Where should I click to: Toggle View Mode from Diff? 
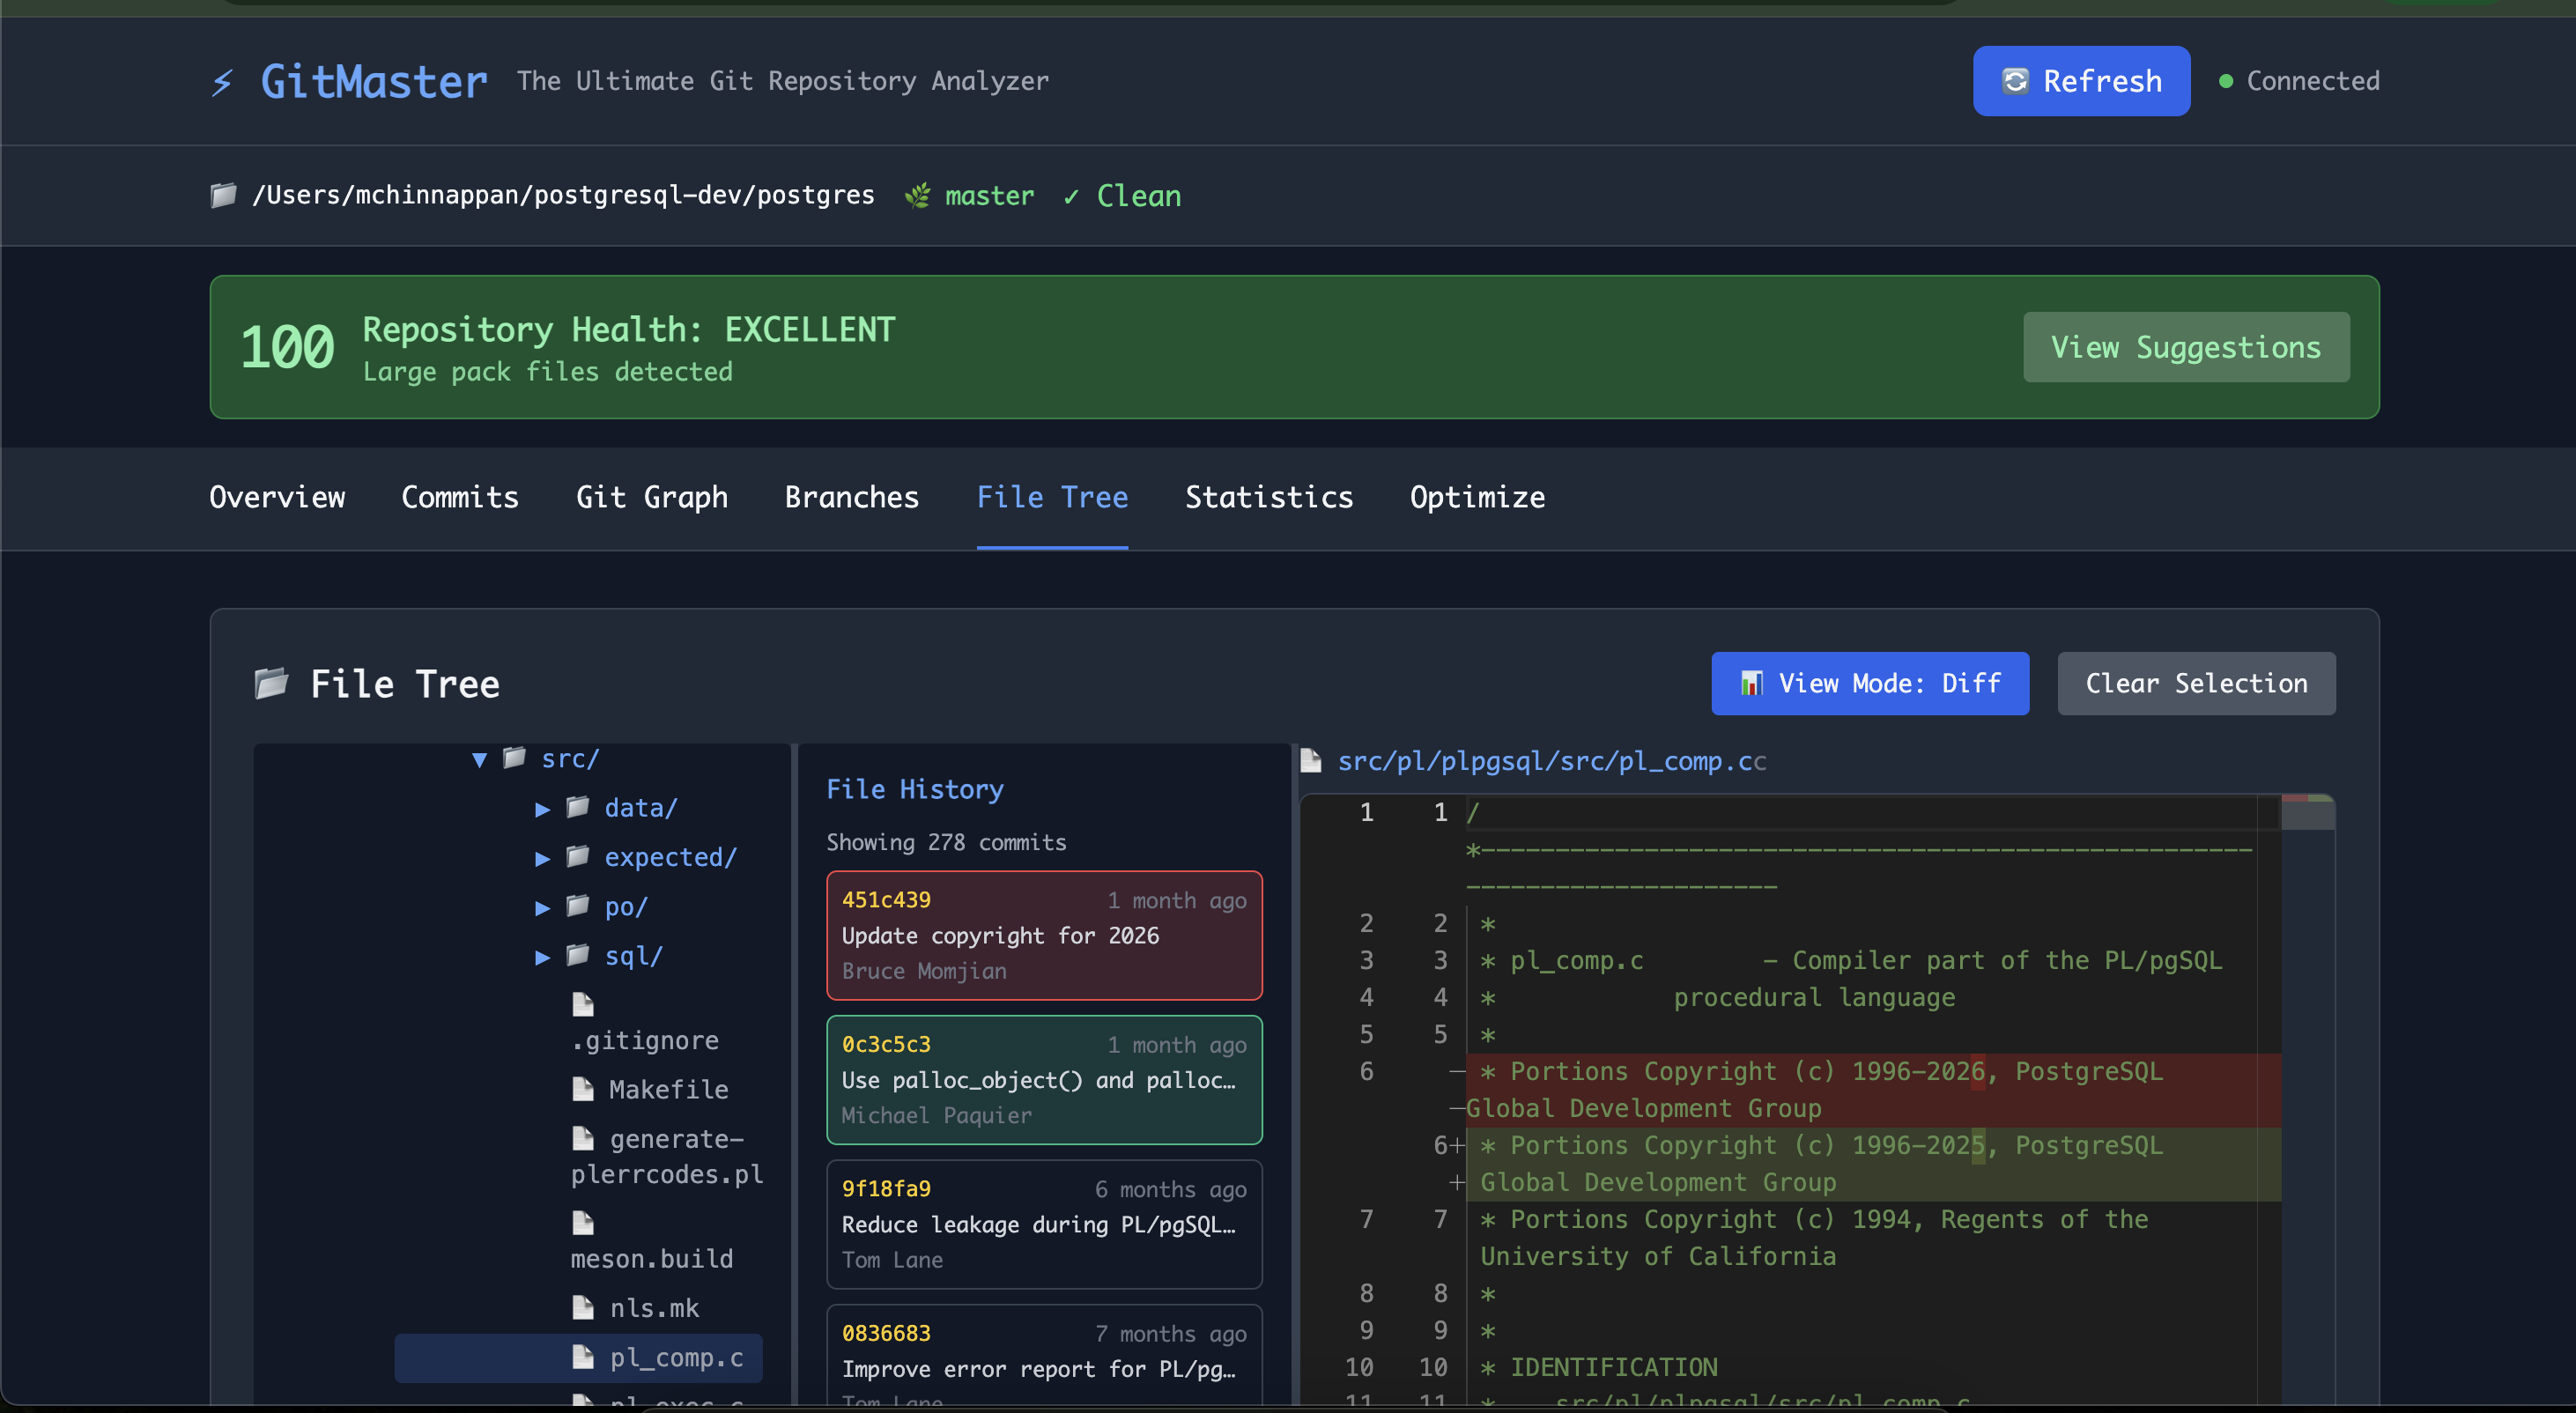(1869, 683)
